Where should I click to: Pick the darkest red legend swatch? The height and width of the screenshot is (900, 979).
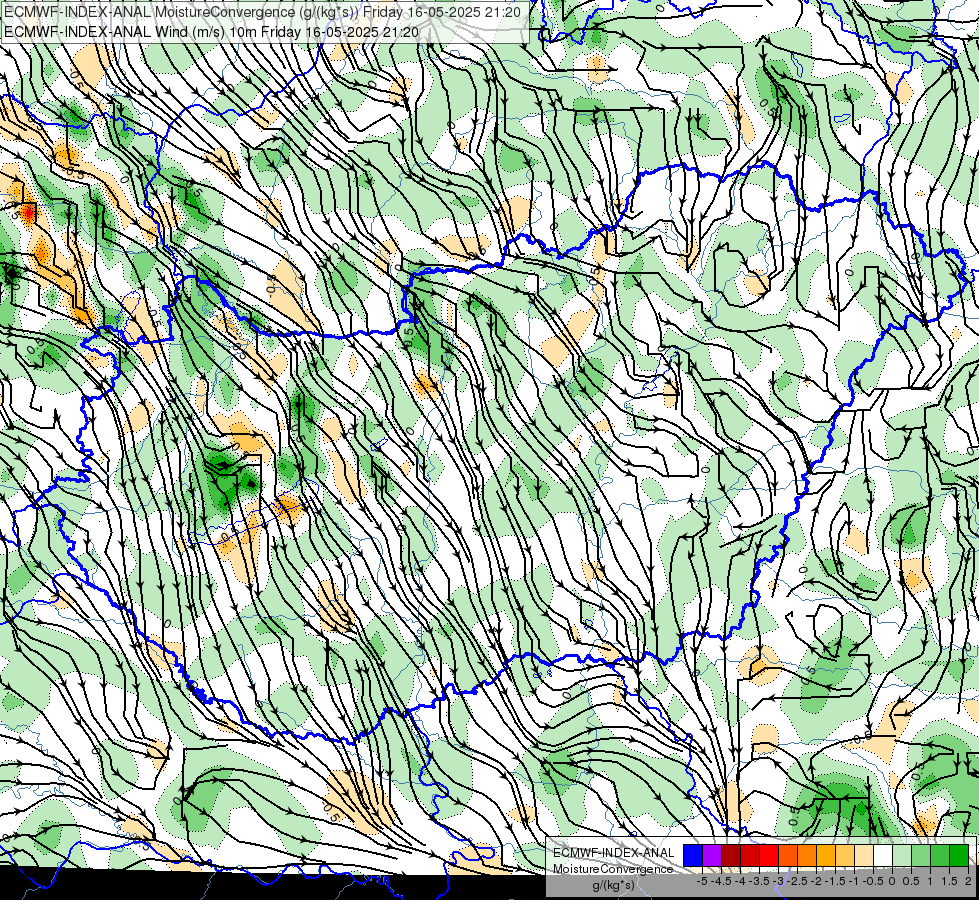[731, 856]
